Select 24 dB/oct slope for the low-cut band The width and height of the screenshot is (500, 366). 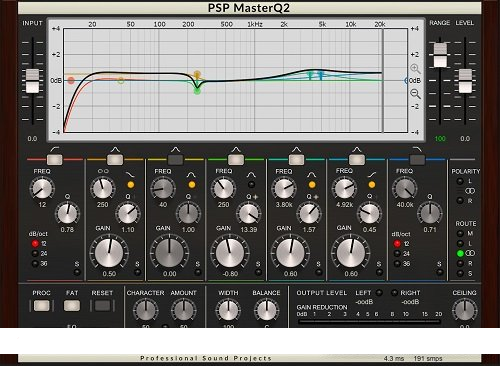pyautogui.click(x=35, y=254)
